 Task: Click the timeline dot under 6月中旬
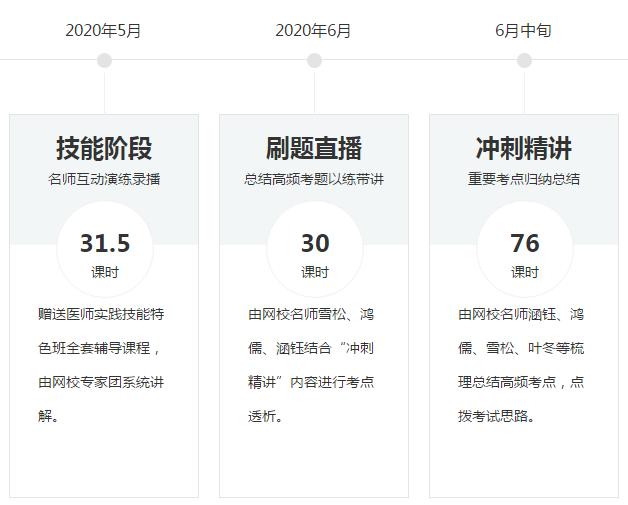[x=524, y=61]
